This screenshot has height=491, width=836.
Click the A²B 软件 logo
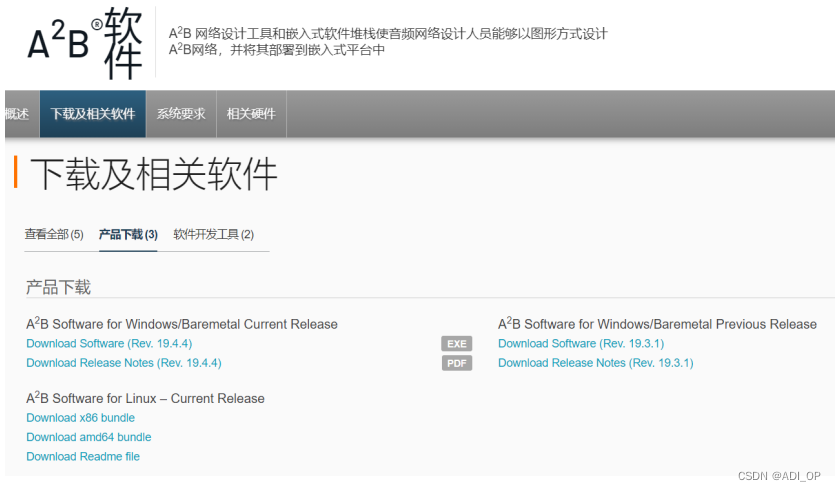[85, 44]
